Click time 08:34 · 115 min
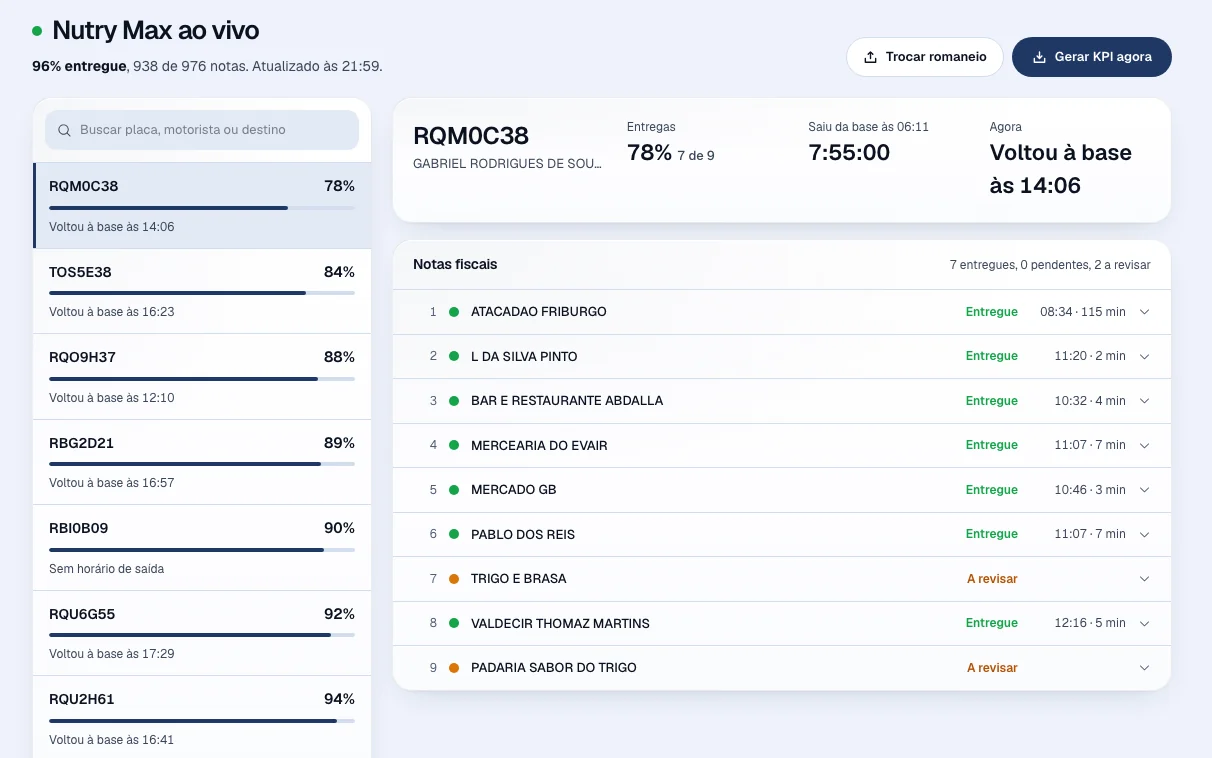1212x758 pixels. click(x=1083, y=312)
